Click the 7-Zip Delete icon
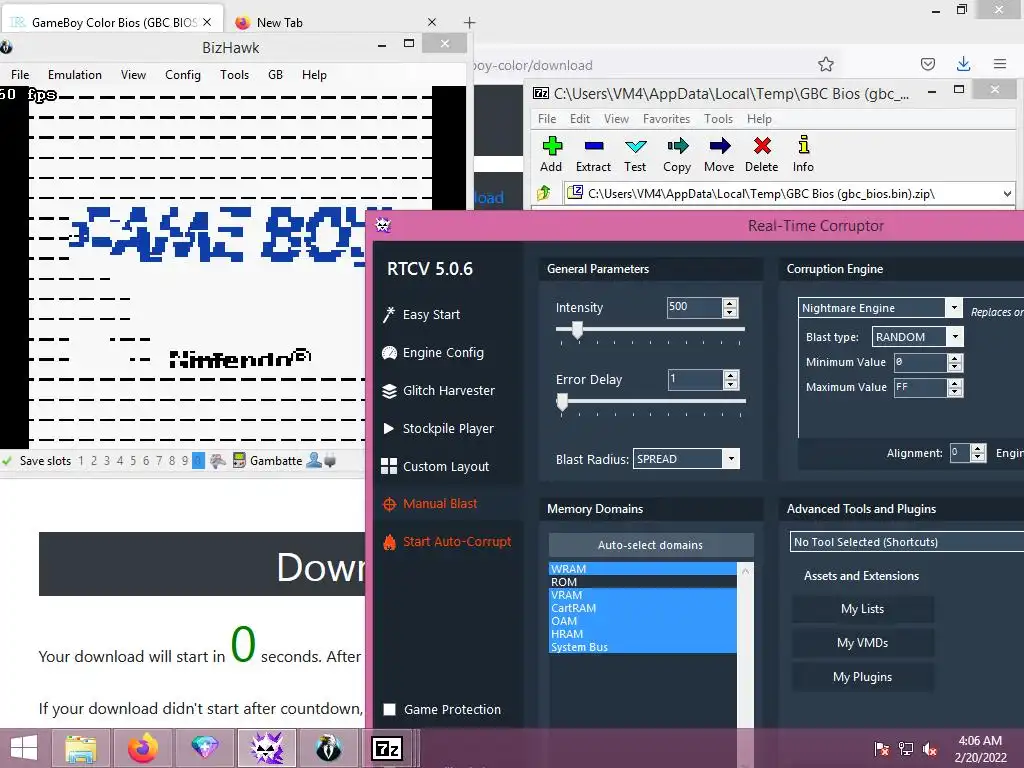Viewport: 1024px width, 768px height. tap(762, 146)
